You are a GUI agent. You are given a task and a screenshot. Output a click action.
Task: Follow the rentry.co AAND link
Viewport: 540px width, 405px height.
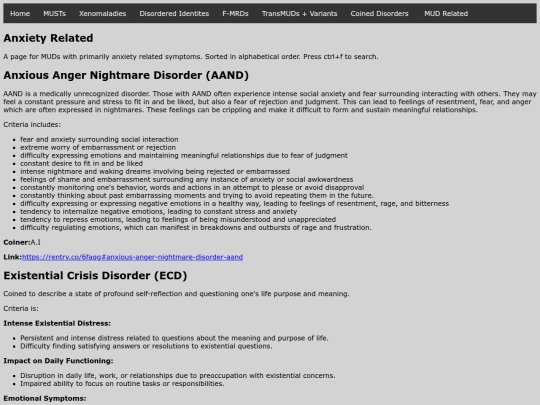[132, 257]
